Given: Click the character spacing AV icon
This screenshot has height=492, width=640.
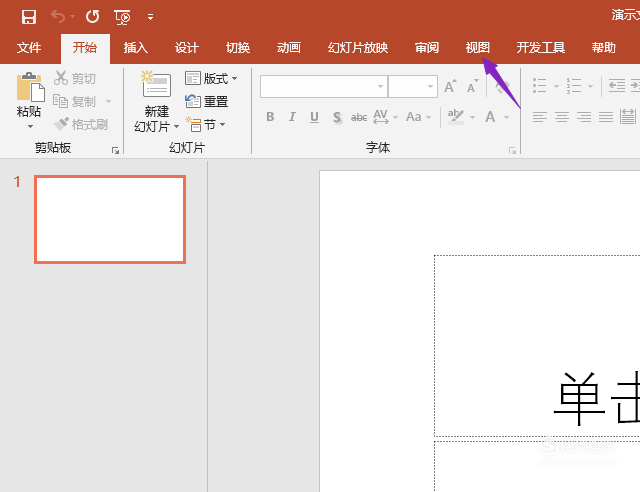Looking at the screenshot, I should coord(381,117).
